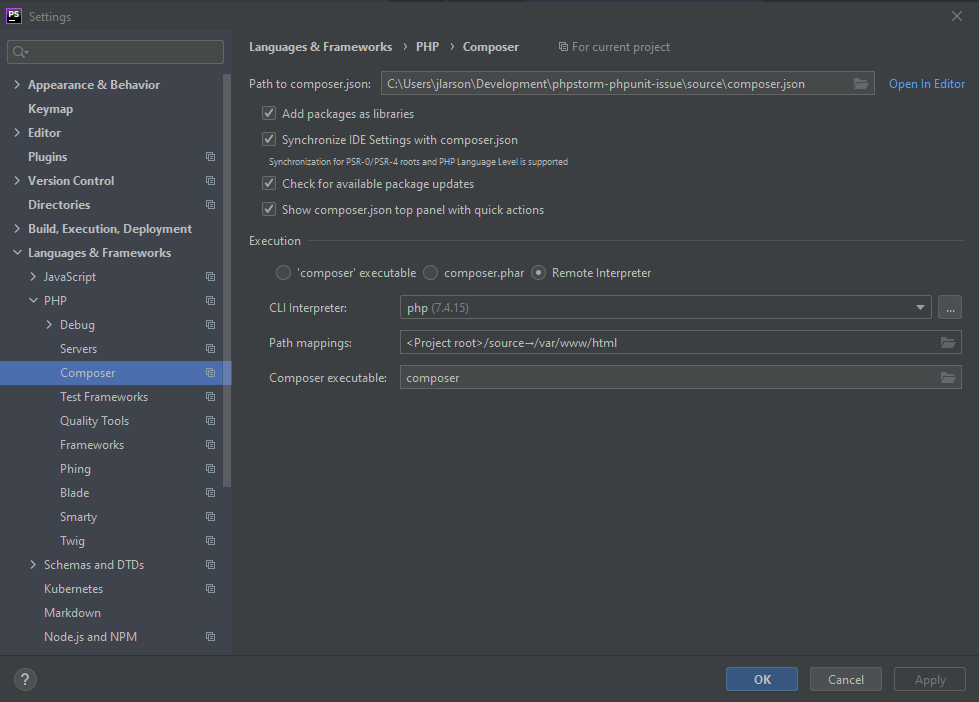Click the PhpStorm logo icon in title bar
This screenshot has width=979, height=702.
14,16
